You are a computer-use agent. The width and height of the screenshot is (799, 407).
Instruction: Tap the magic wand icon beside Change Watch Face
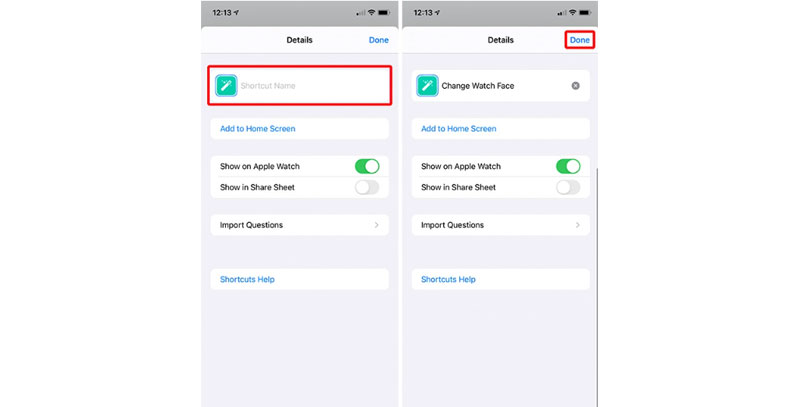point(427,86)
